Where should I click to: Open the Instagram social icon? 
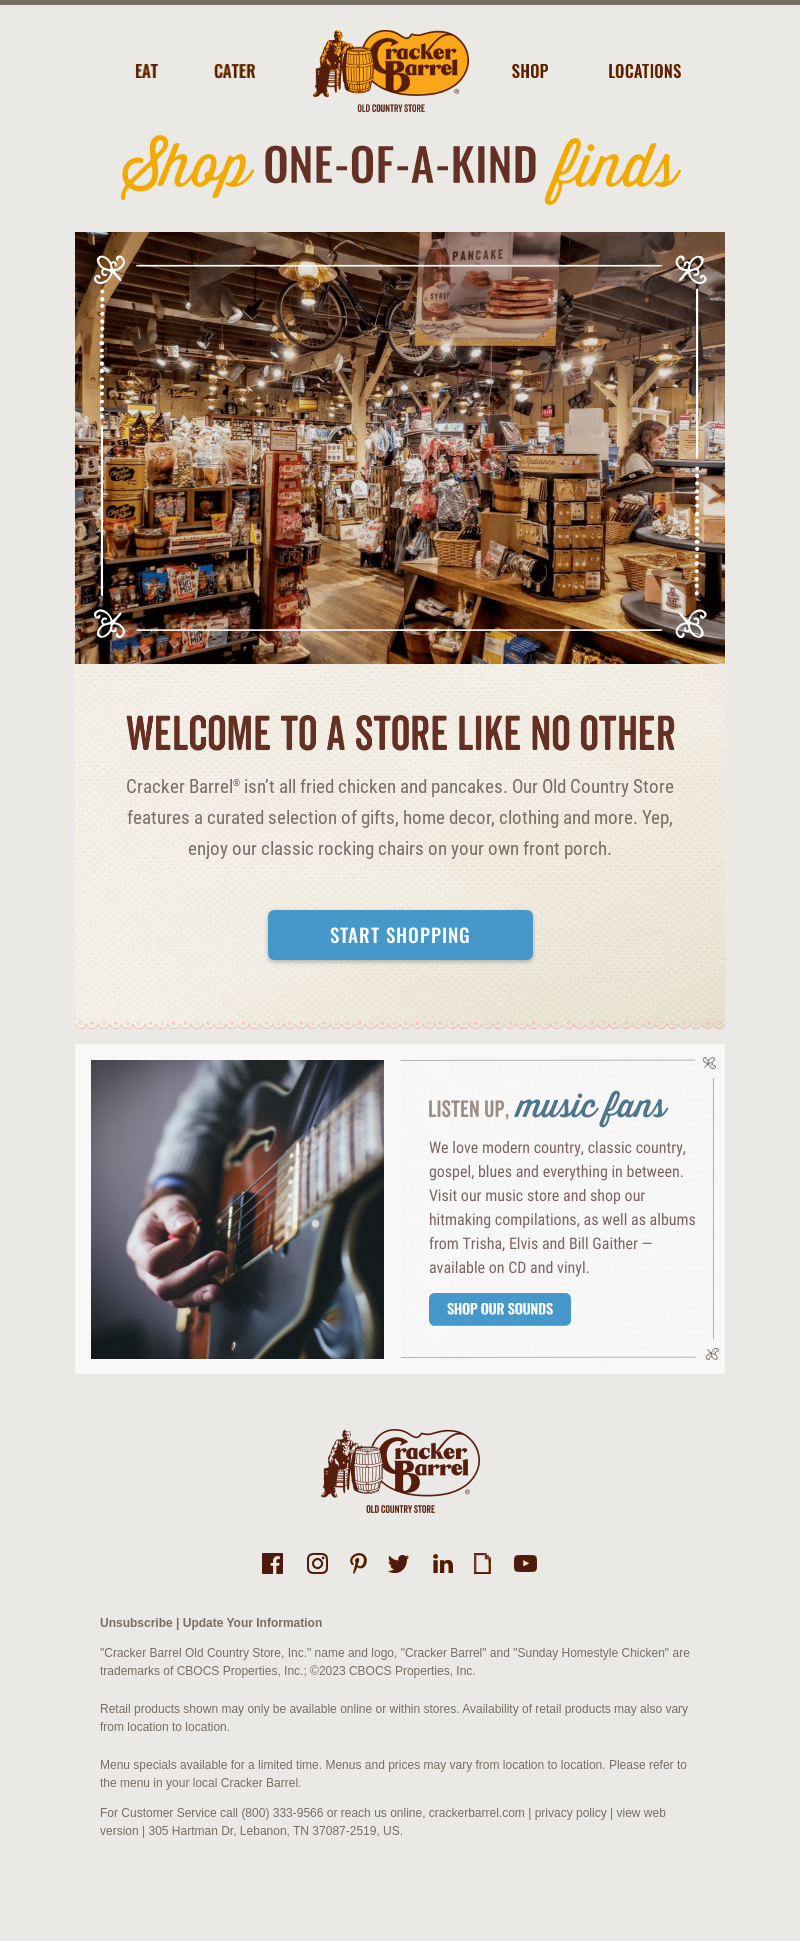(x=317, y=1563)
